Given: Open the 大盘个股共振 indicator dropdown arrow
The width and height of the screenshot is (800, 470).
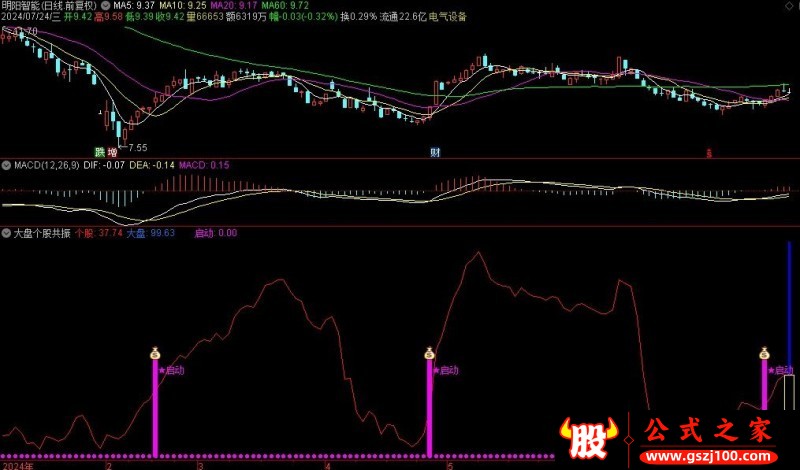Looking at the screenshot, I should pos(6,233).
